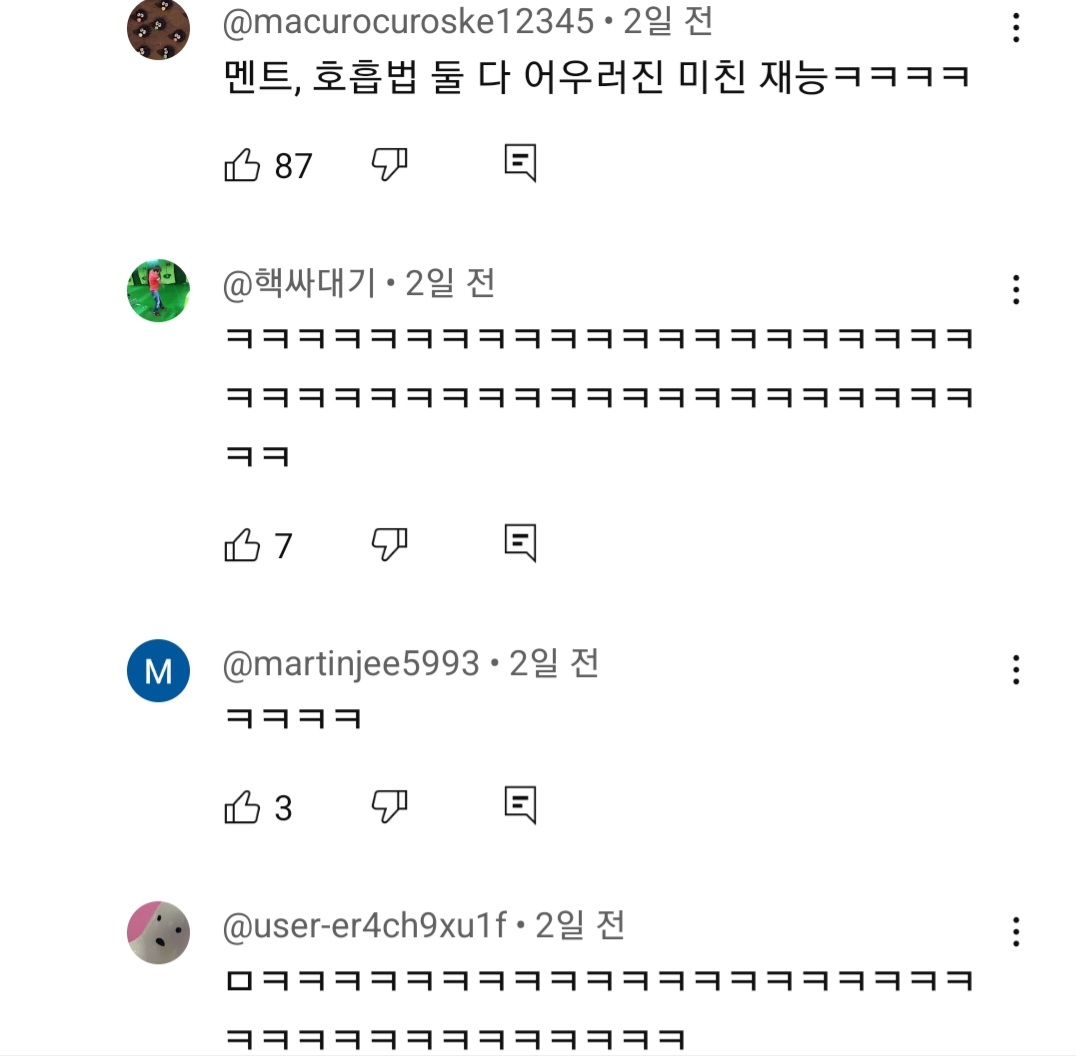Reply to the @핵싸대기 comment
The image size is (1076, 1056).
[x=520, y=543]
